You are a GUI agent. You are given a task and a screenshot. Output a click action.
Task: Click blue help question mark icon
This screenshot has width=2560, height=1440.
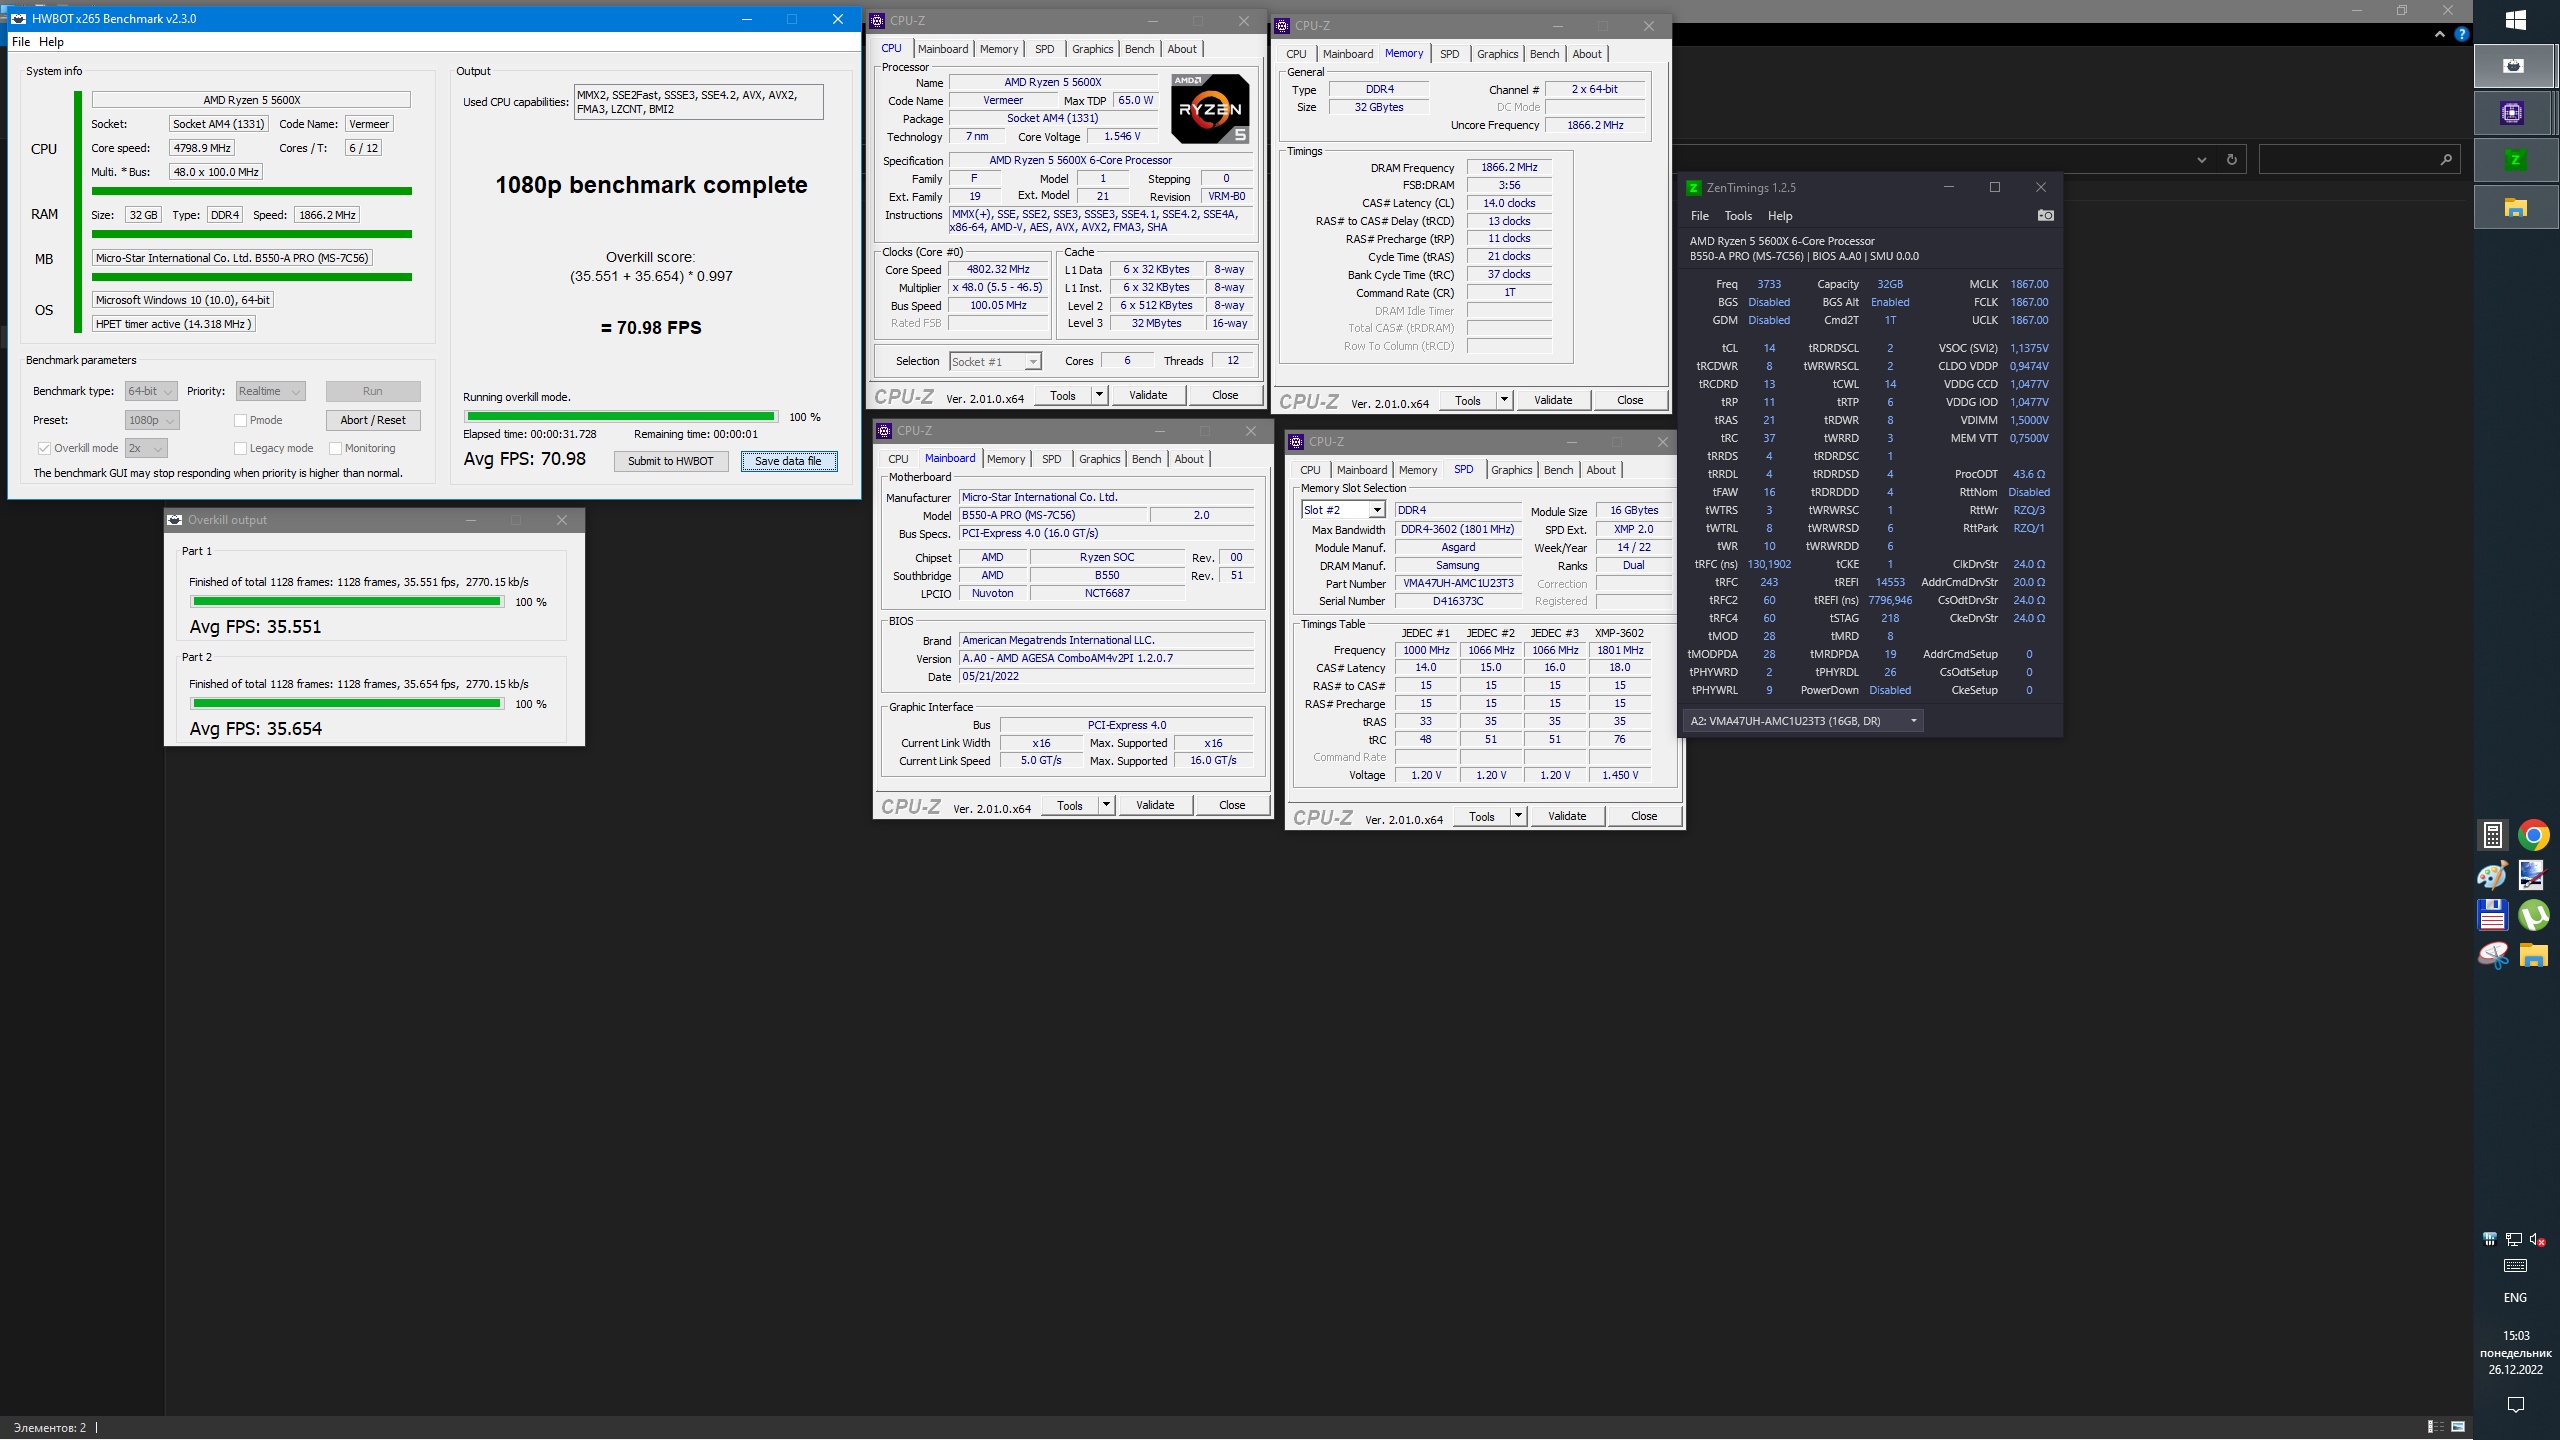[x=2462, y=33]
